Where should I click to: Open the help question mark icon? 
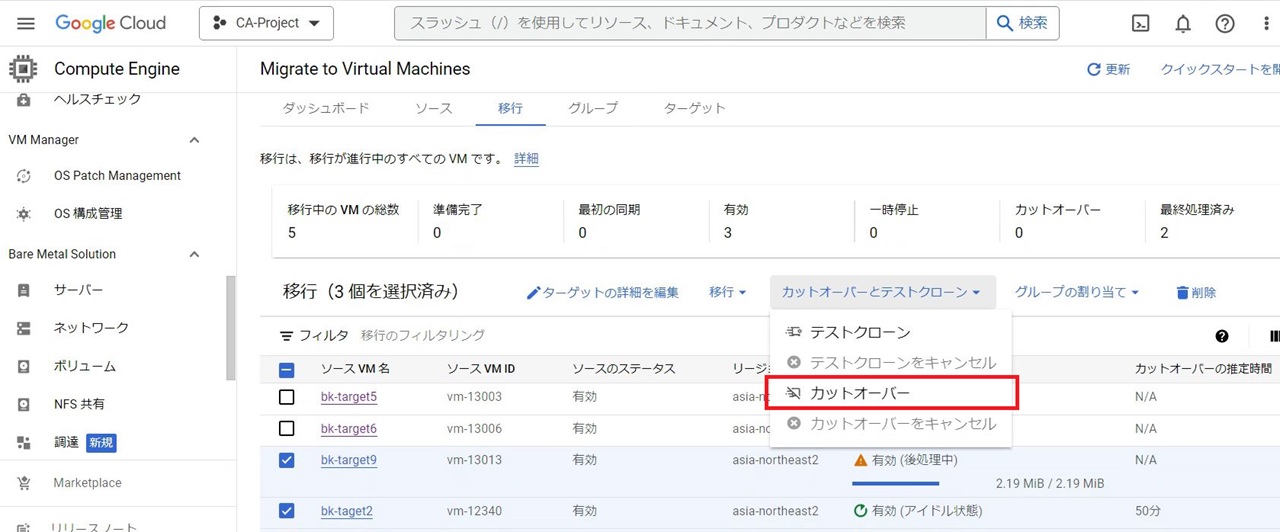(1225, 23)
